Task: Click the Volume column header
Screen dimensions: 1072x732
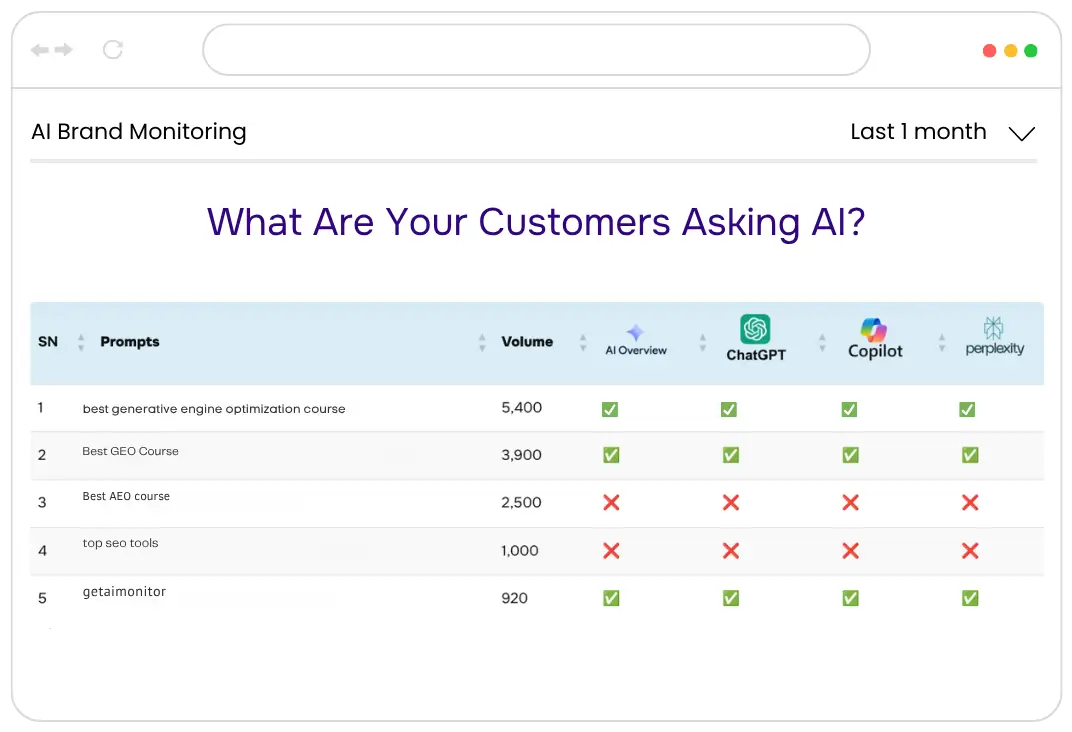Action: click(x=527, y=342)
